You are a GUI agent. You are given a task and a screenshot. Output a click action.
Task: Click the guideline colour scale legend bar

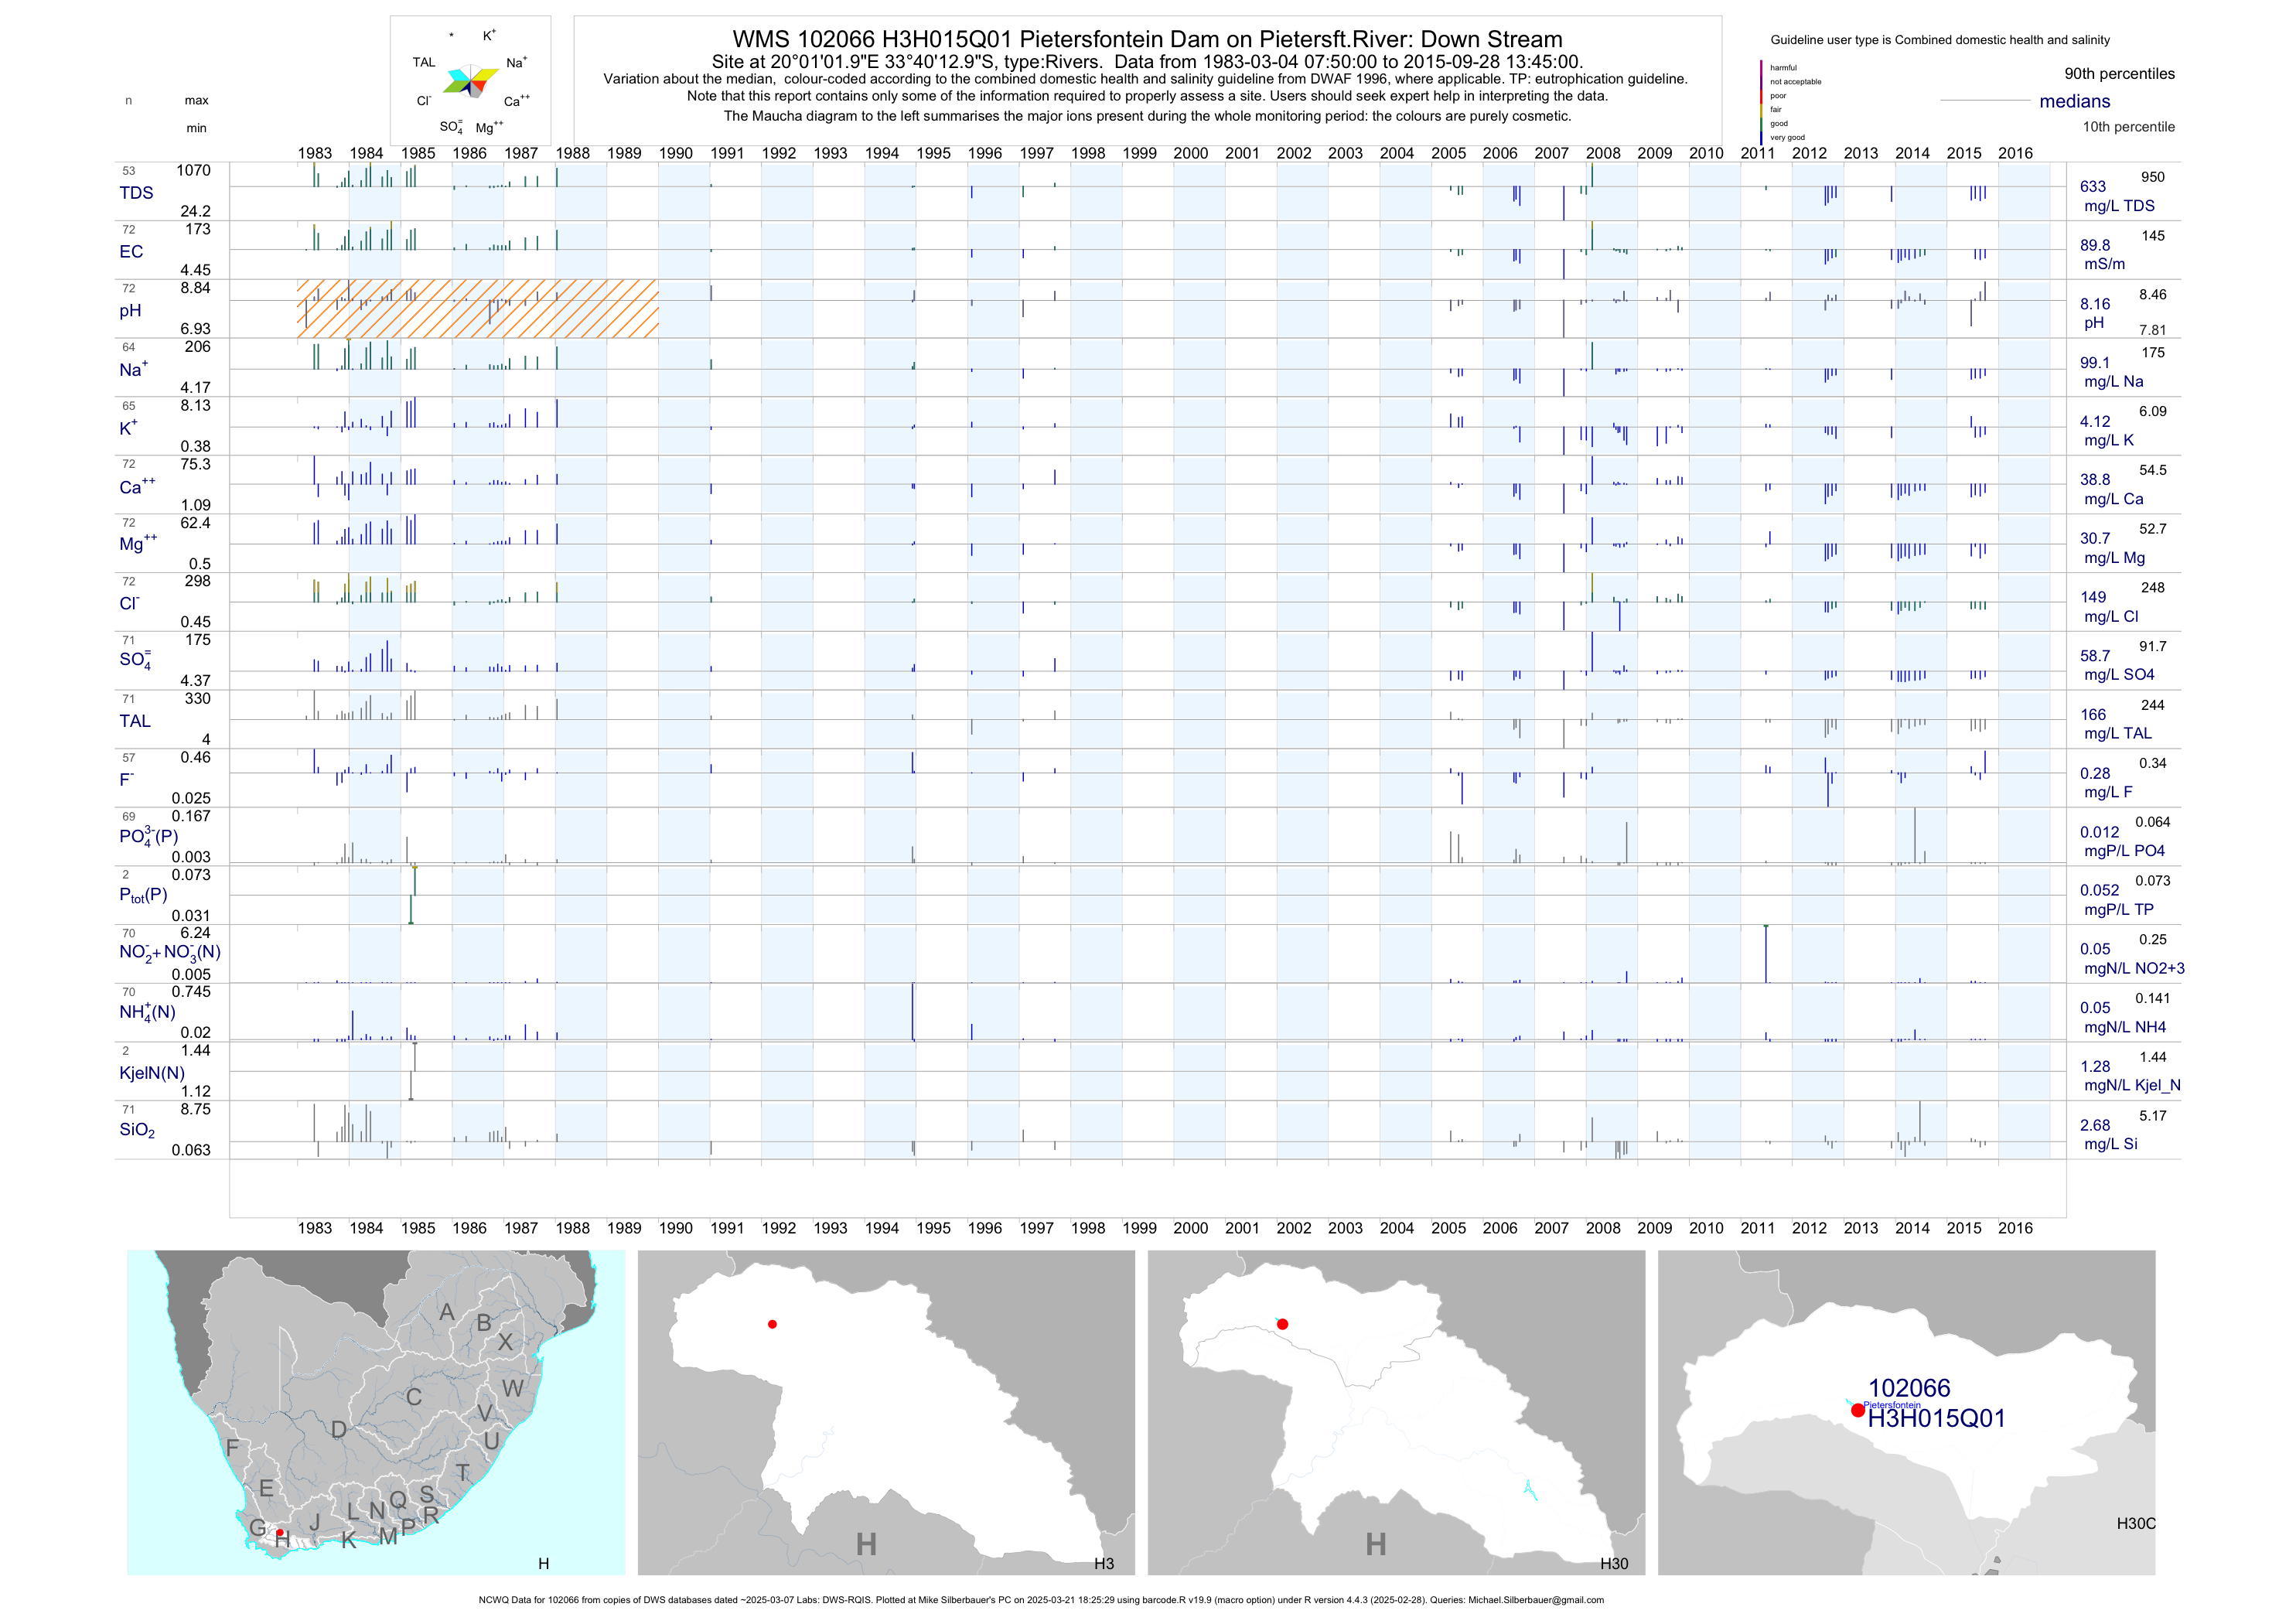[1761, 101]
